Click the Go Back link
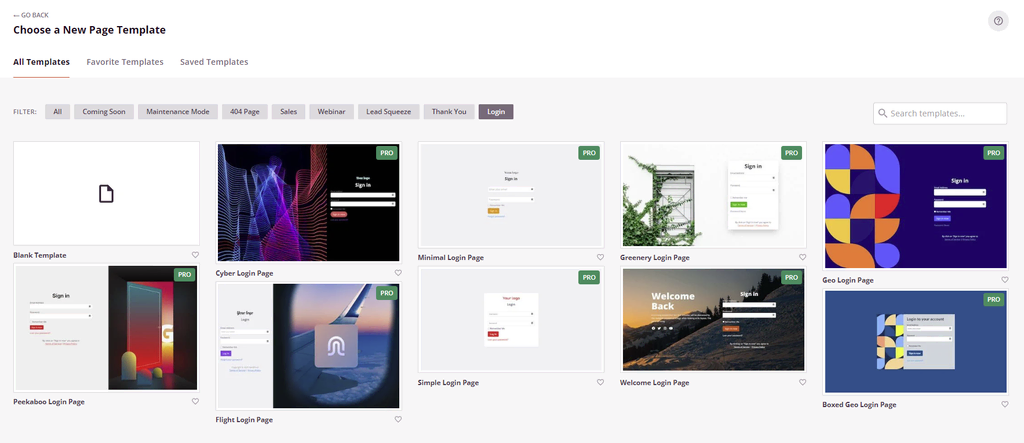This screenshot has width=1024, height=443. point(31,15)
